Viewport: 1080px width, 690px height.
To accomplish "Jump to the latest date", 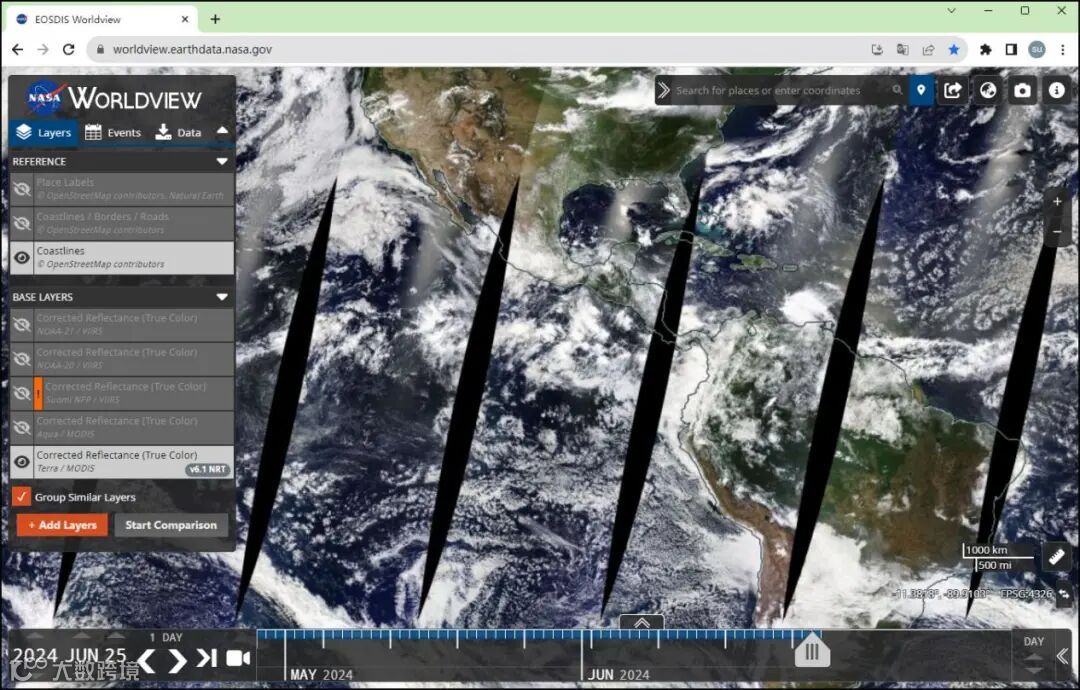I will [206, 658].
